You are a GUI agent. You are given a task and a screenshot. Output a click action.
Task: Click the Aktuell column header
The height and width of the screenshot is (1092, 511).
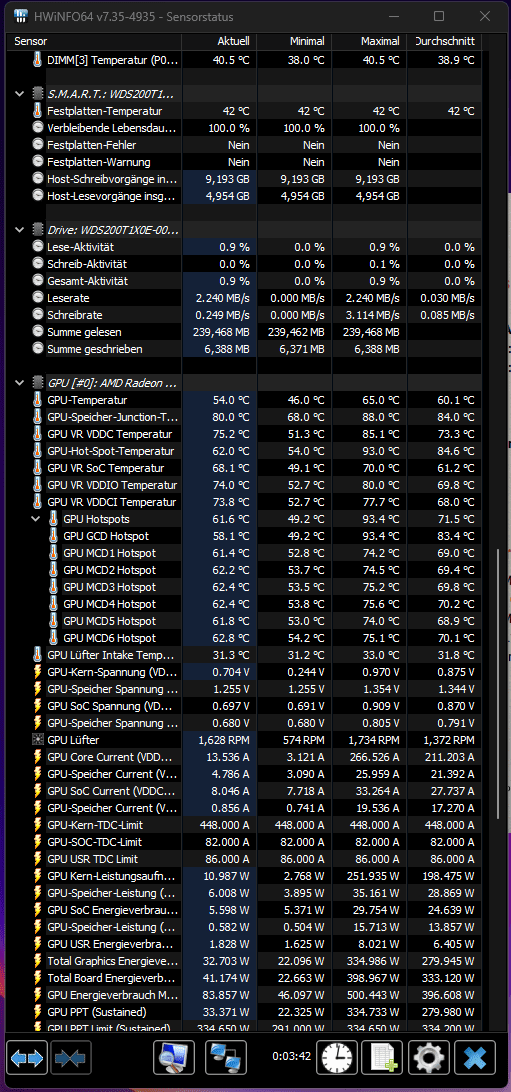pyautogui.click(x=219, y=42)
